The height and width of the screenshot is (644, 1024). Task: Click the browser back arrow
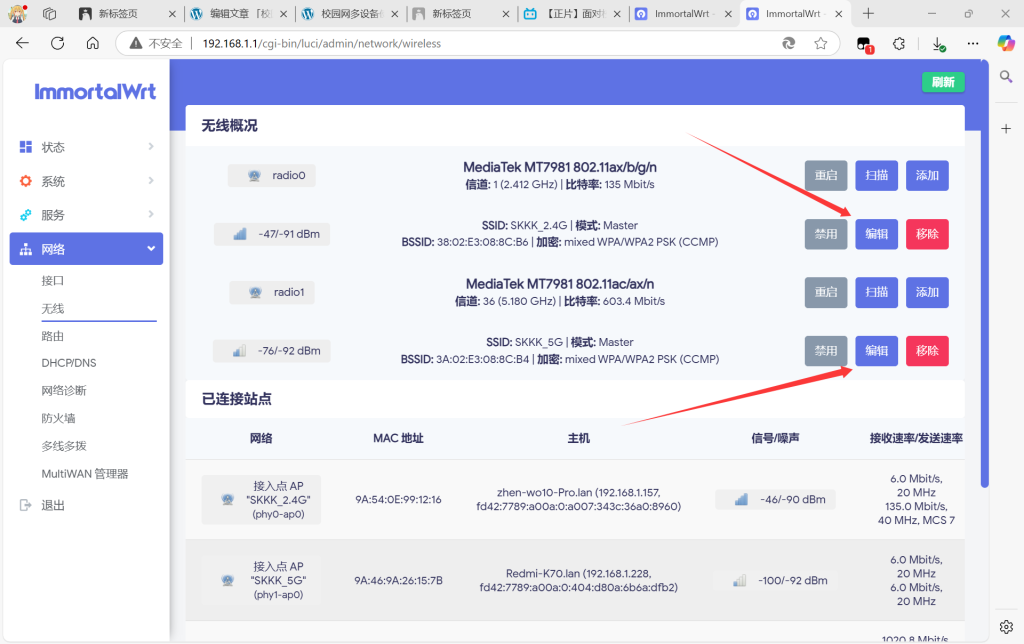[22, 43]
